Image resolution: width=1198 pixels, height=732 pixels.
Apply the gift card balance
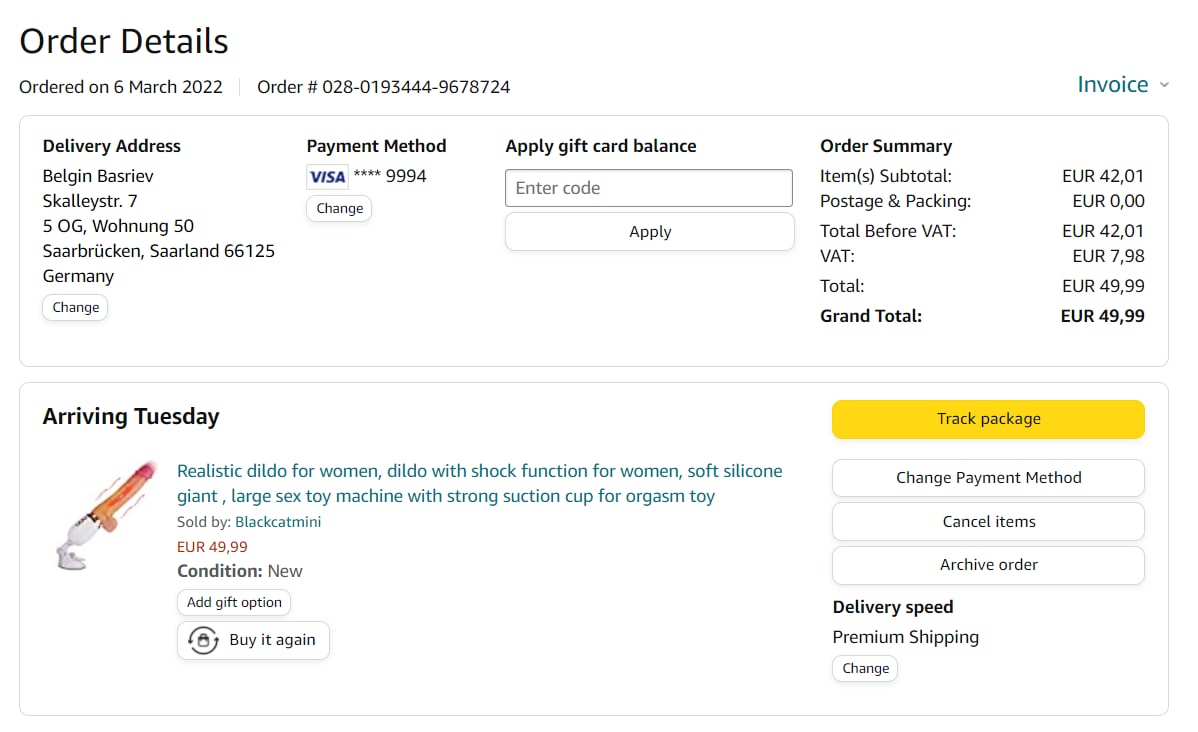click(x=649, y=232)
